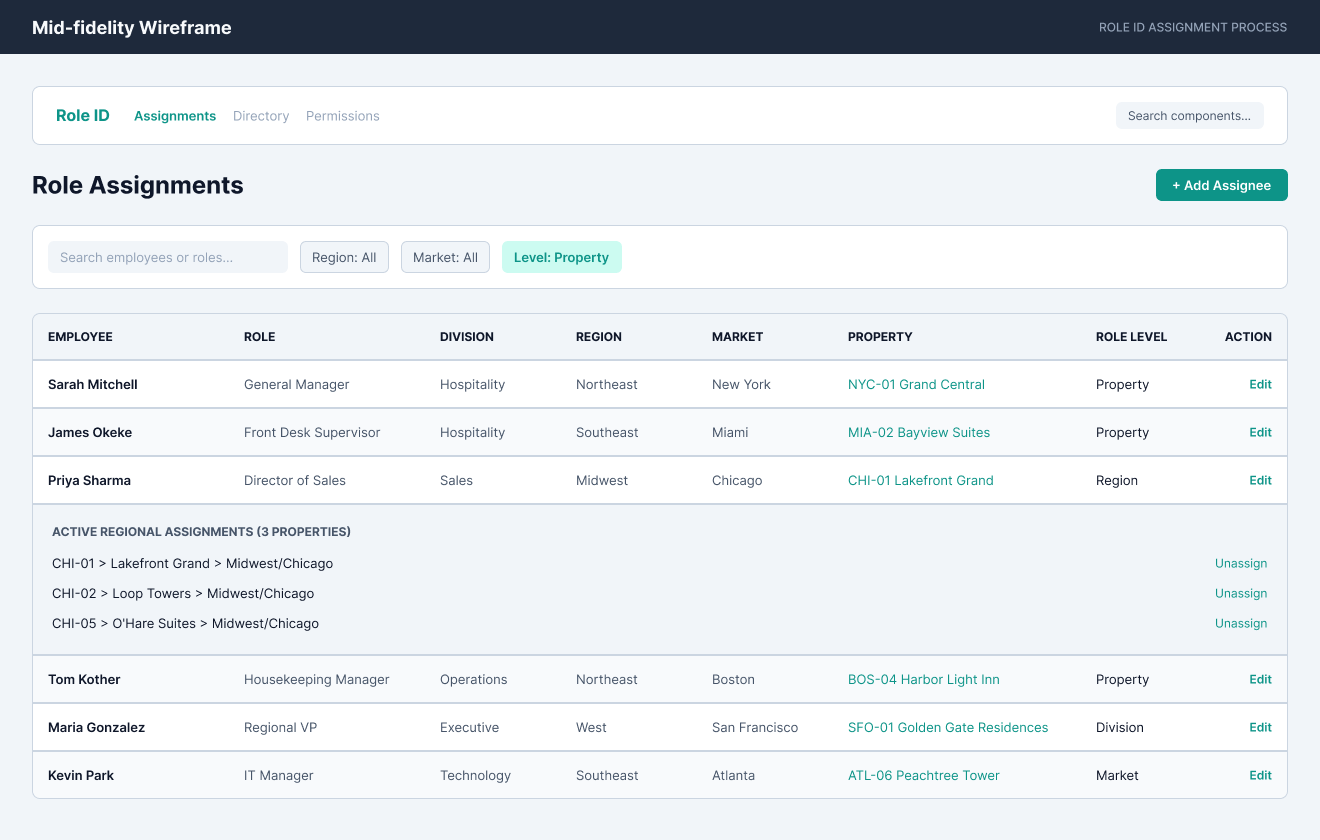
Task: Click the Housekeeping Manager role cell
Action: click(x=317, y=679)
